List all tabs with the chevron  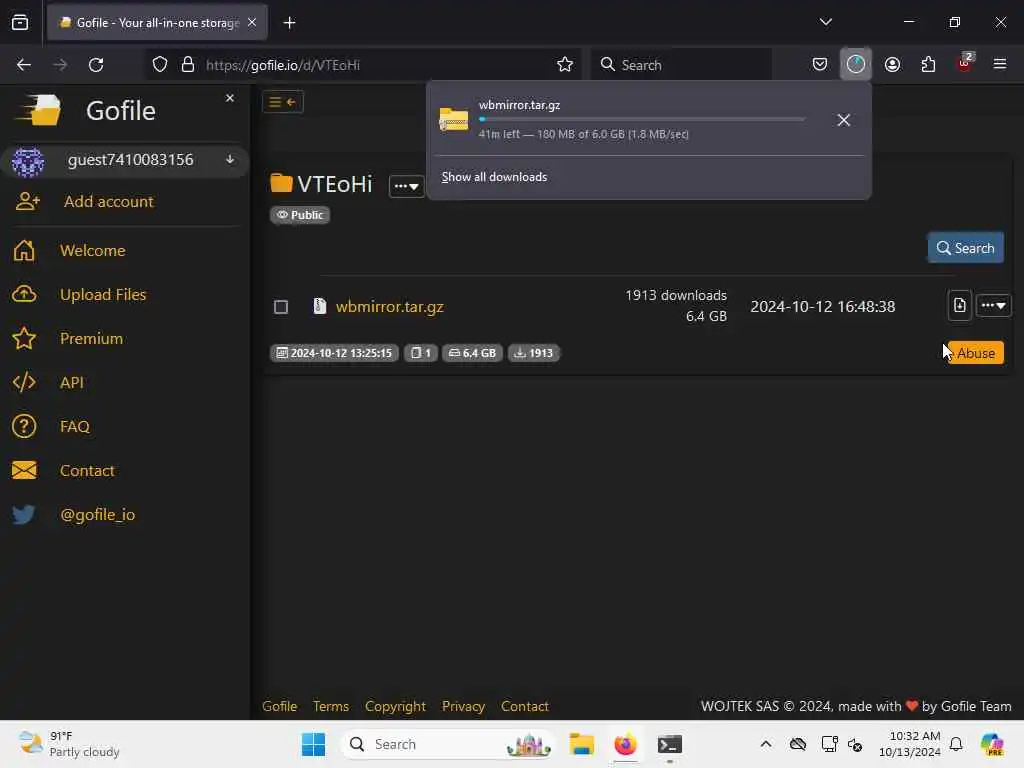point(825,22)
